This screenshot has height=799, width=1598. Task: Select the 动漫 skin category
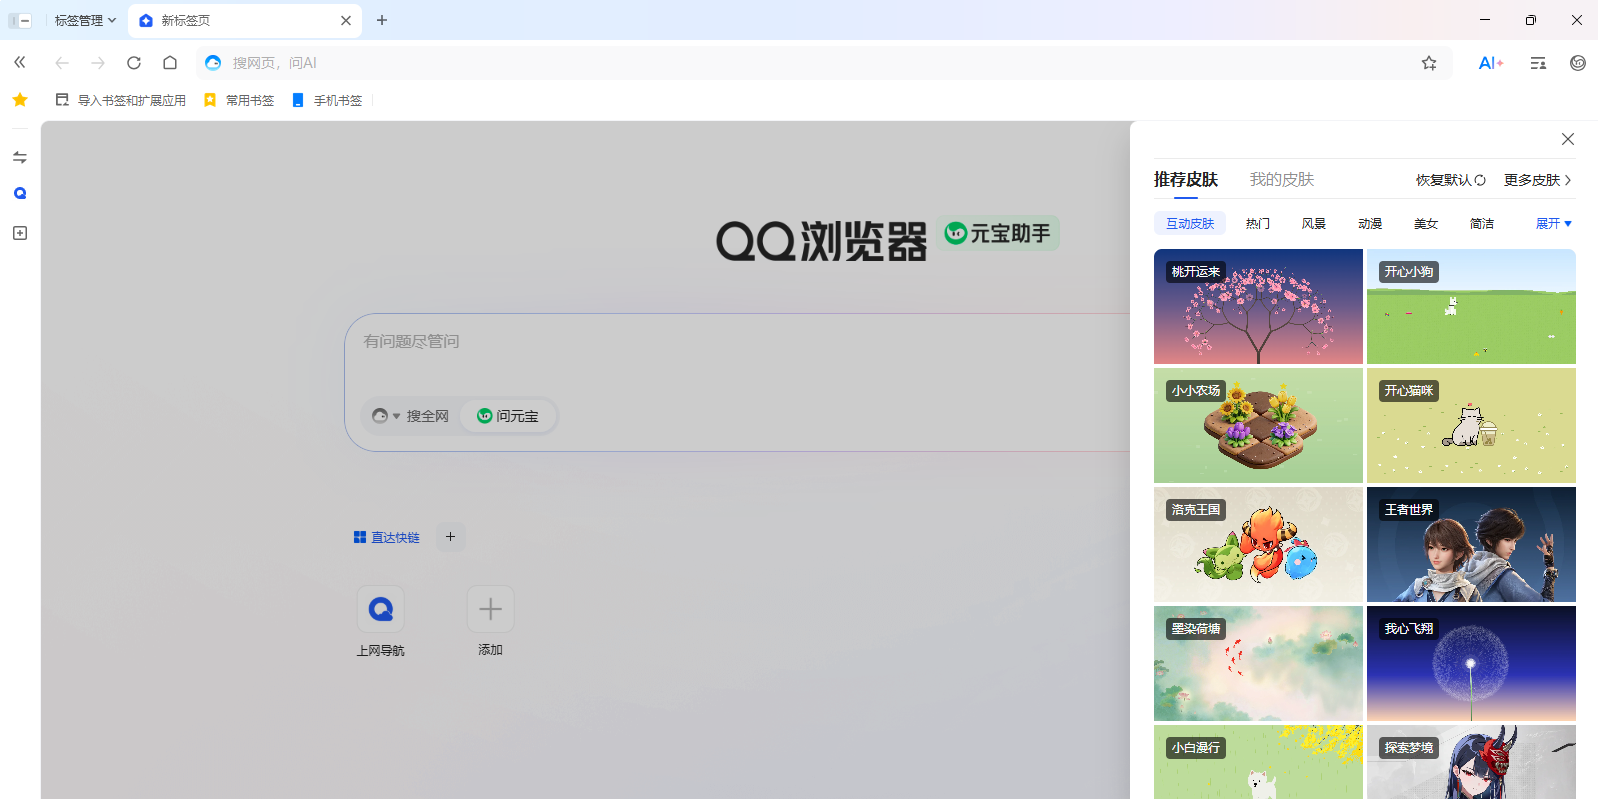click(x=1370, y=224)
